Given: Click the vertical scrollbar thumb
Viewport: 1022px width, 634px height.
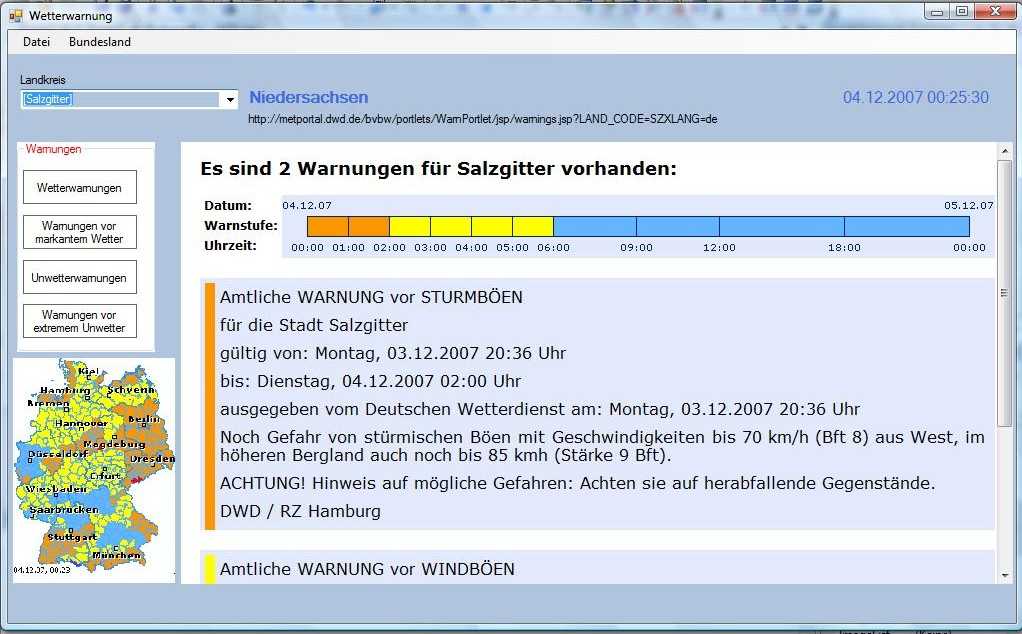Looking at the screenshot, I should pos(1004,293).
